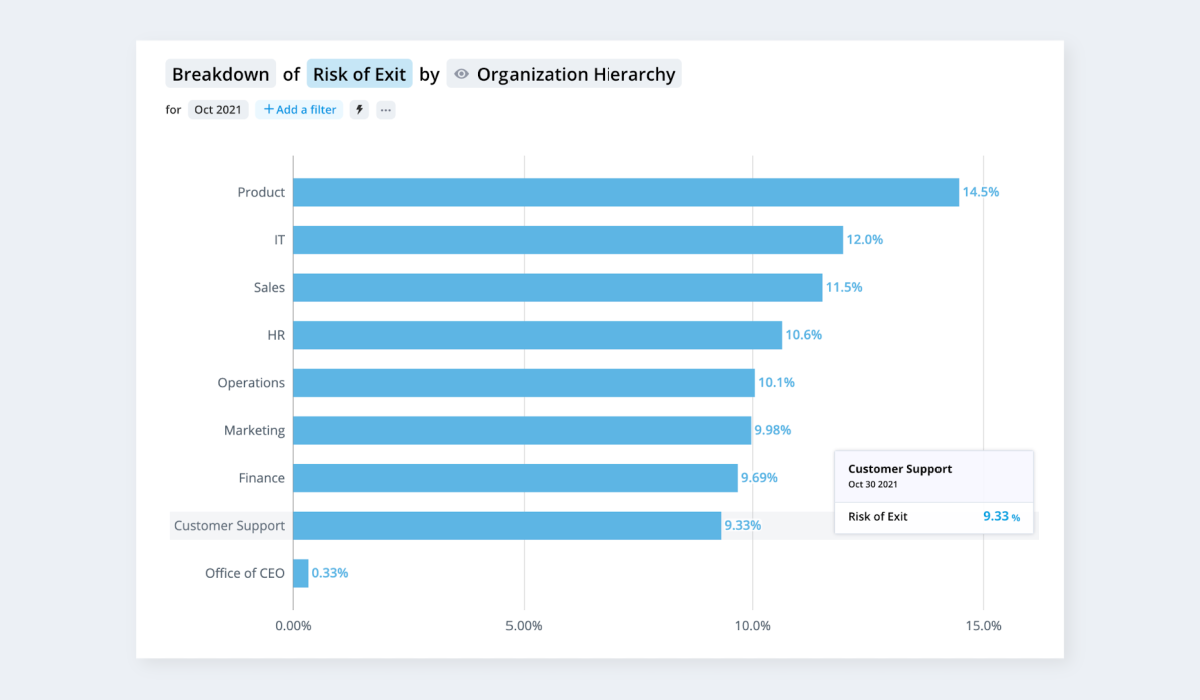1200x700 pixels.
Task: Click the IT axis label
Action: [x=280, y=240]
